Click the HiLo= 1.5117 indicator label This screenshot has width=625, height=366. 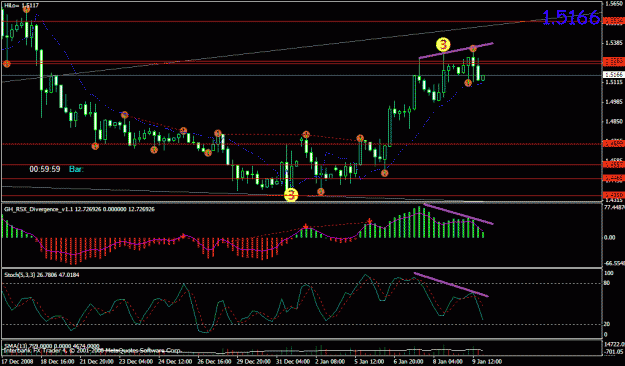pyautogui.click(x=22, y=6)
